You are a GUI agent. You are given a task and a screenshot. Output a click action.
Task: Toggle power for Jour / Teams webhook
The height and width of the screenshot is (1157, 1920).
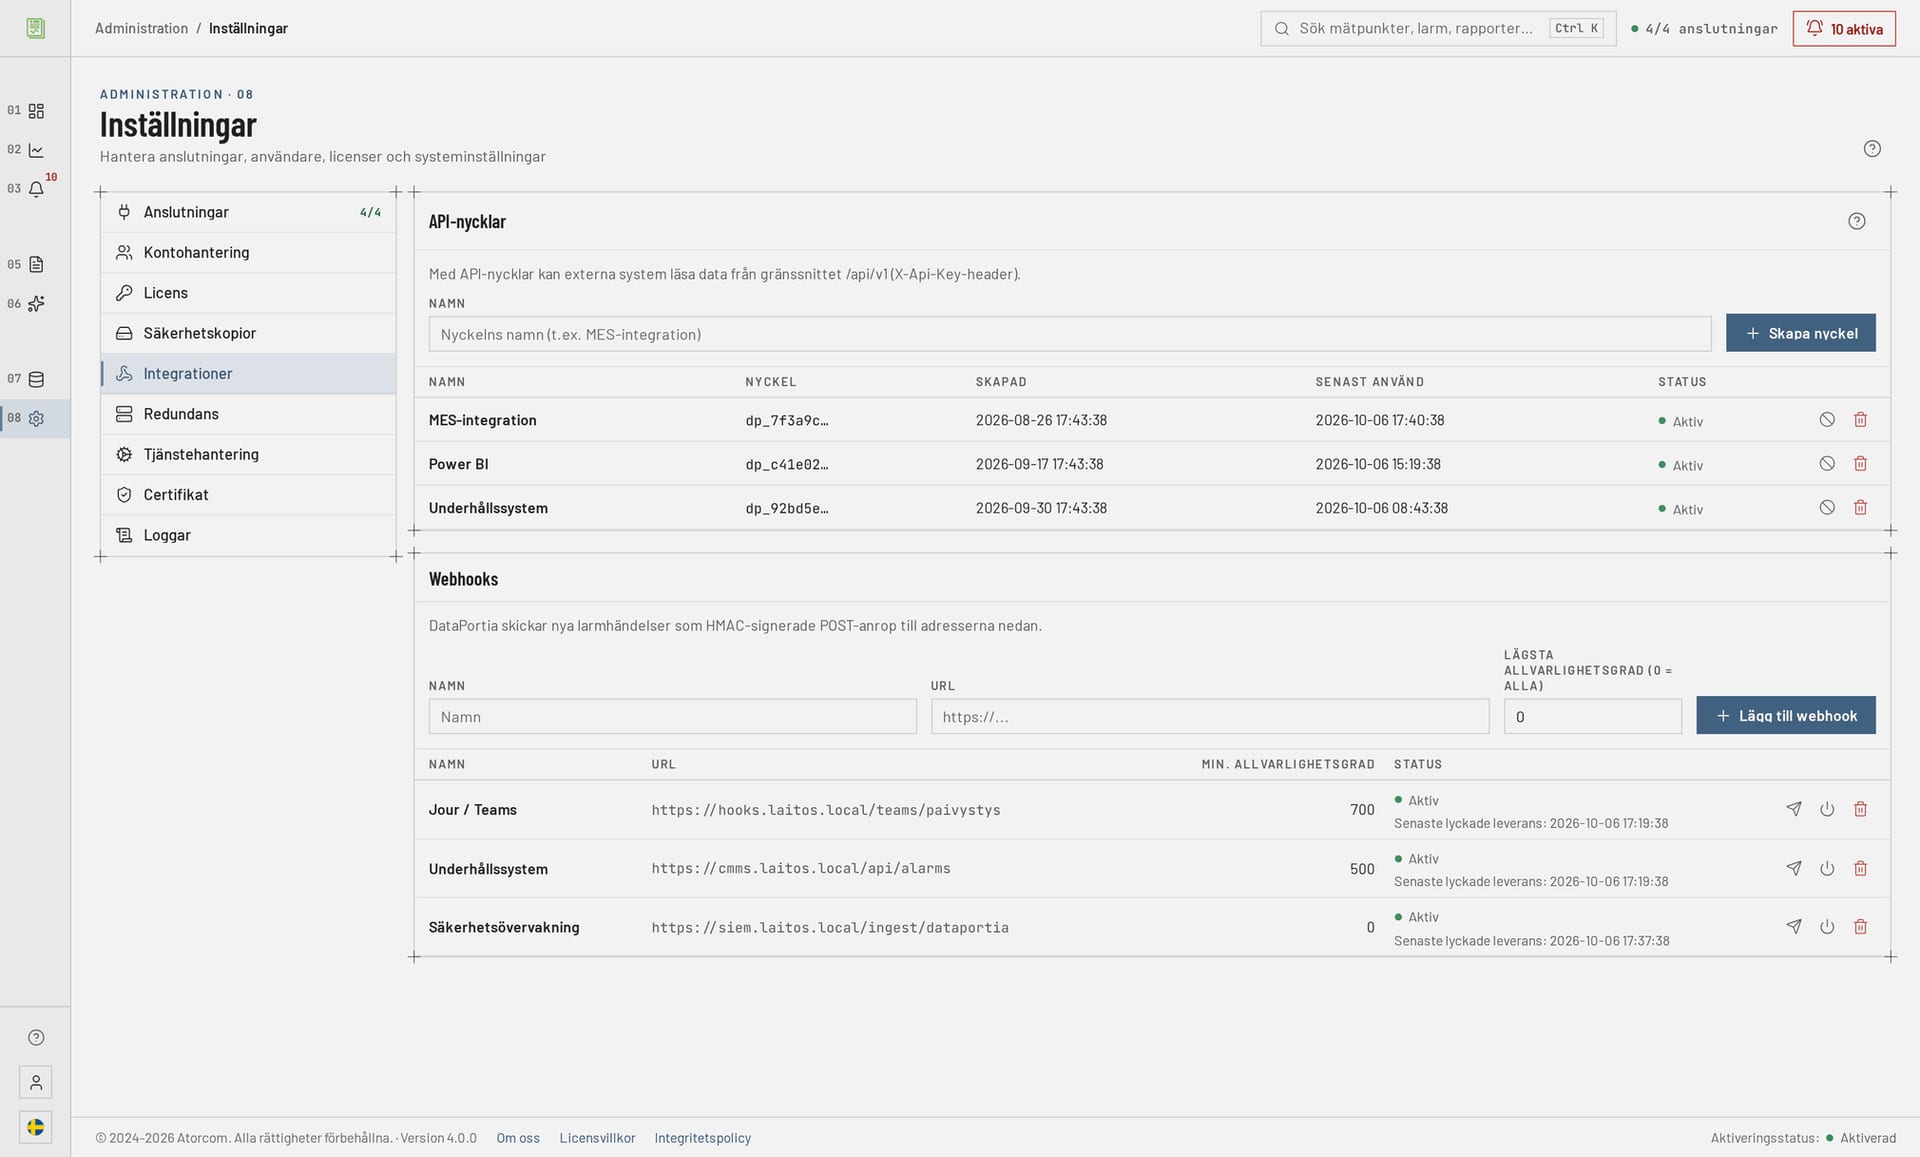(x=1827, y=809)
